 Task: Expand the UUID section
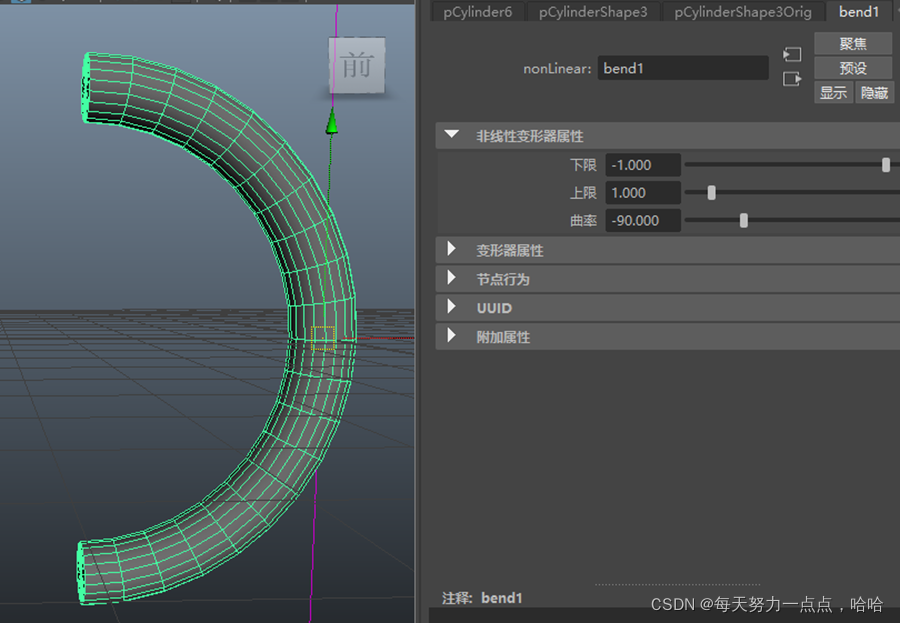click(452, 307)
